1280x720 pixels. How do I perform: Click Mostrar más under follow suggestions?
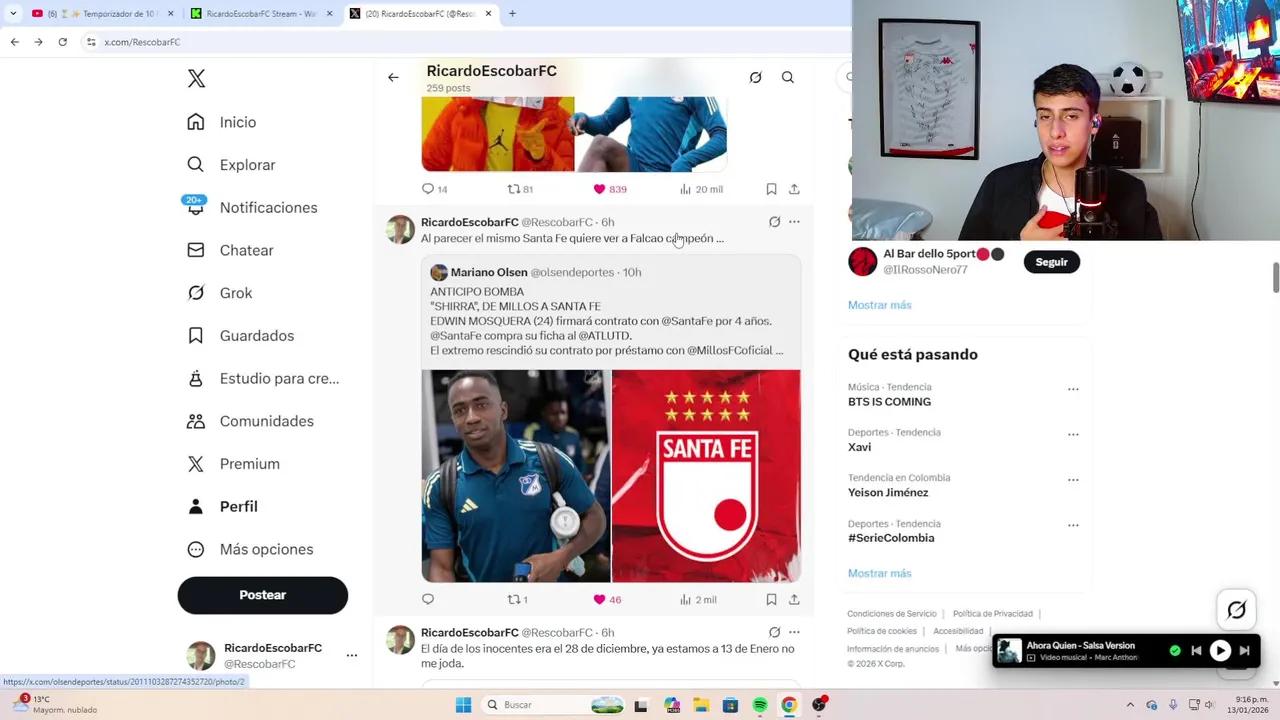[880, 305]
